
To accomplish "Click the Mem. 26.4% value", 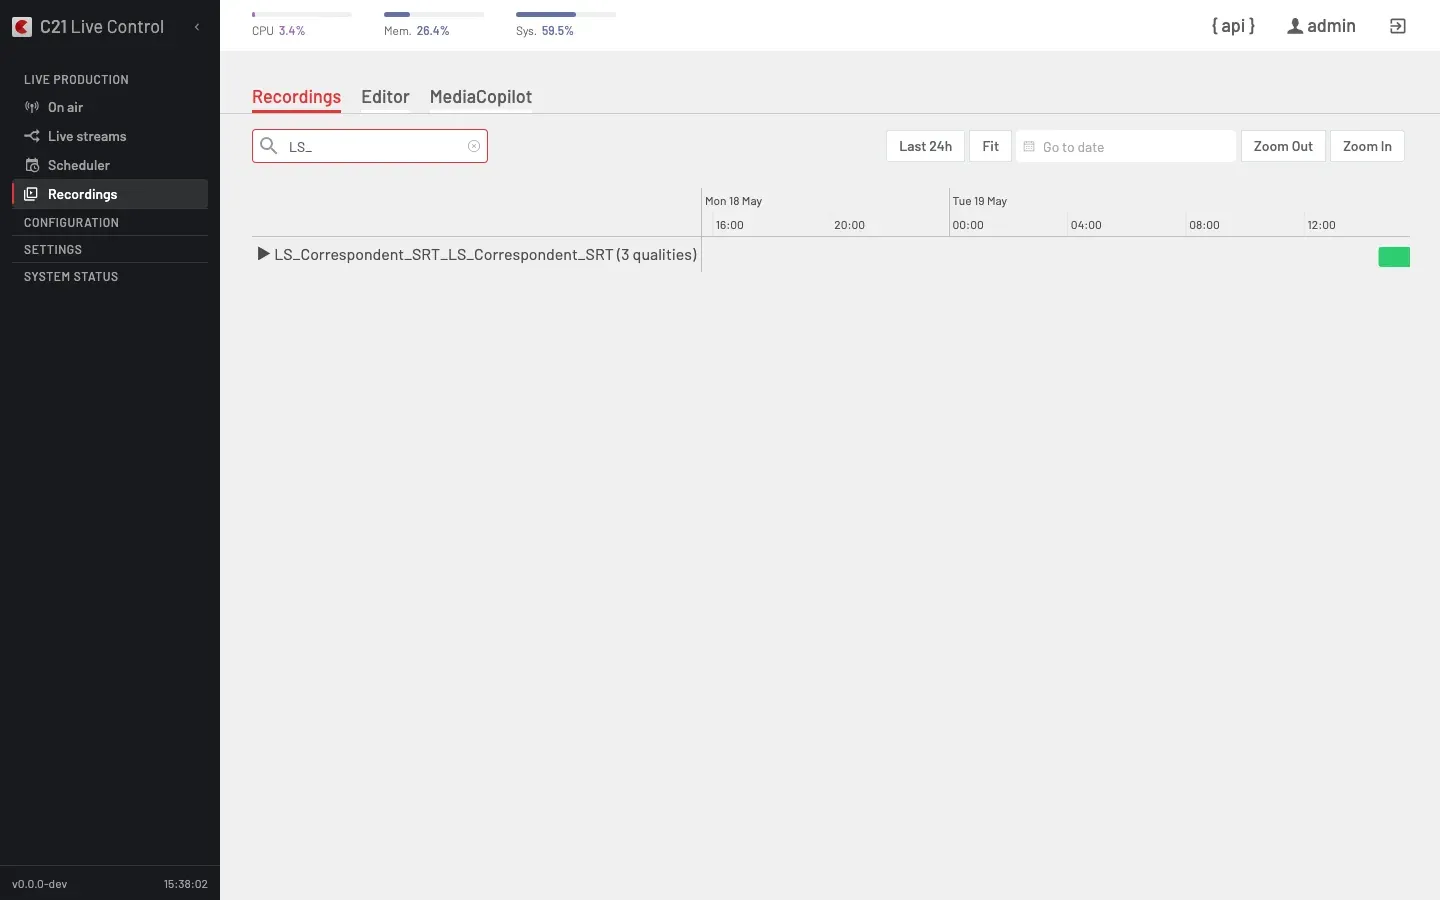I will pyautogui.click(x=433, y=31).
